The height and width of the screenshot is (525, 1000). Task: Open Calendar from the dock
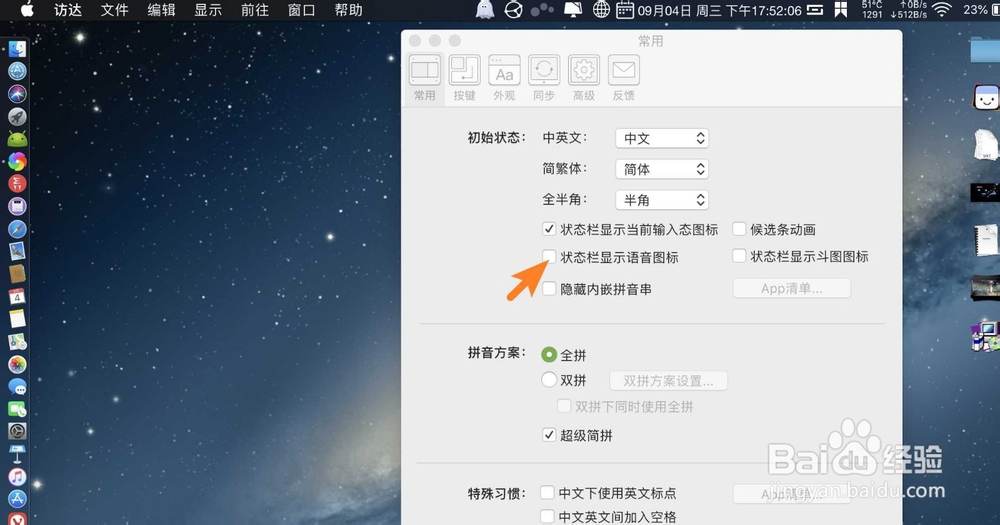(x=17, y=296)
